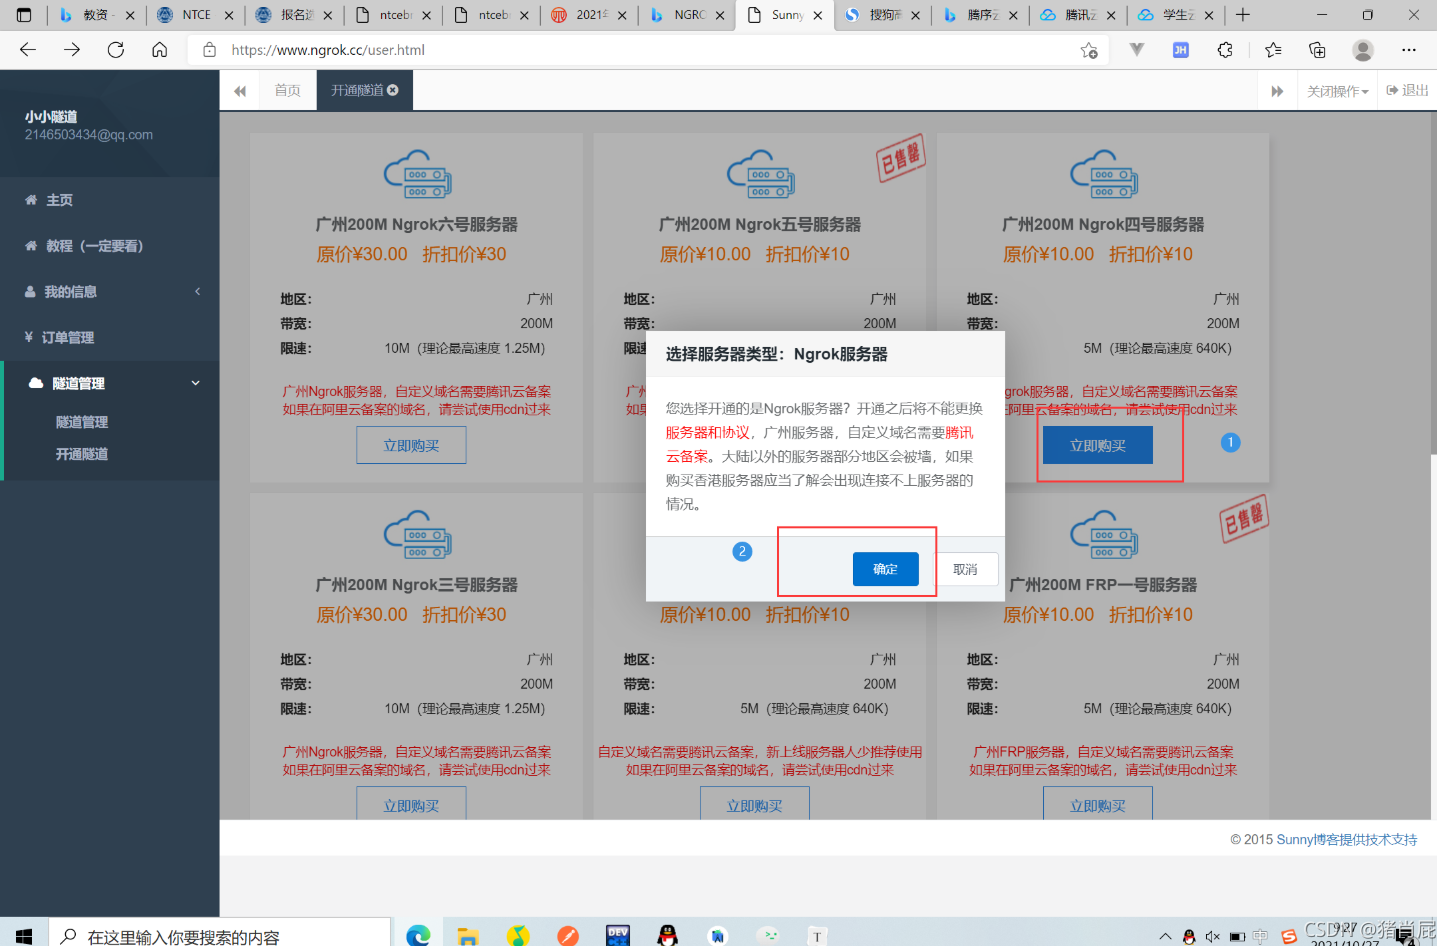This screenshot has width=1451, height=948.
Task: Click the 2146503434@qq.com account text
Action: 90,136
